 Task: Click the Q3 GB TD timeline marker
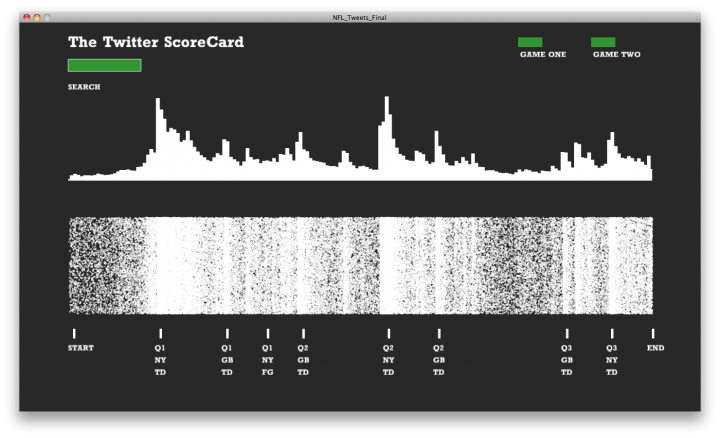[567, 334]
